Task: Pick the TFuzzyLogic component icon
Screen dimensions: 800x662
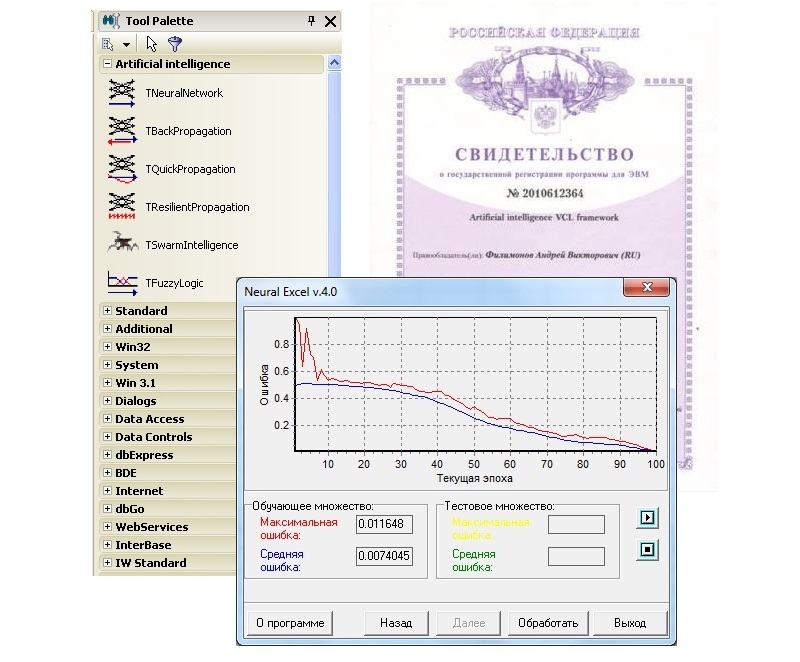Action: point(122,283)
